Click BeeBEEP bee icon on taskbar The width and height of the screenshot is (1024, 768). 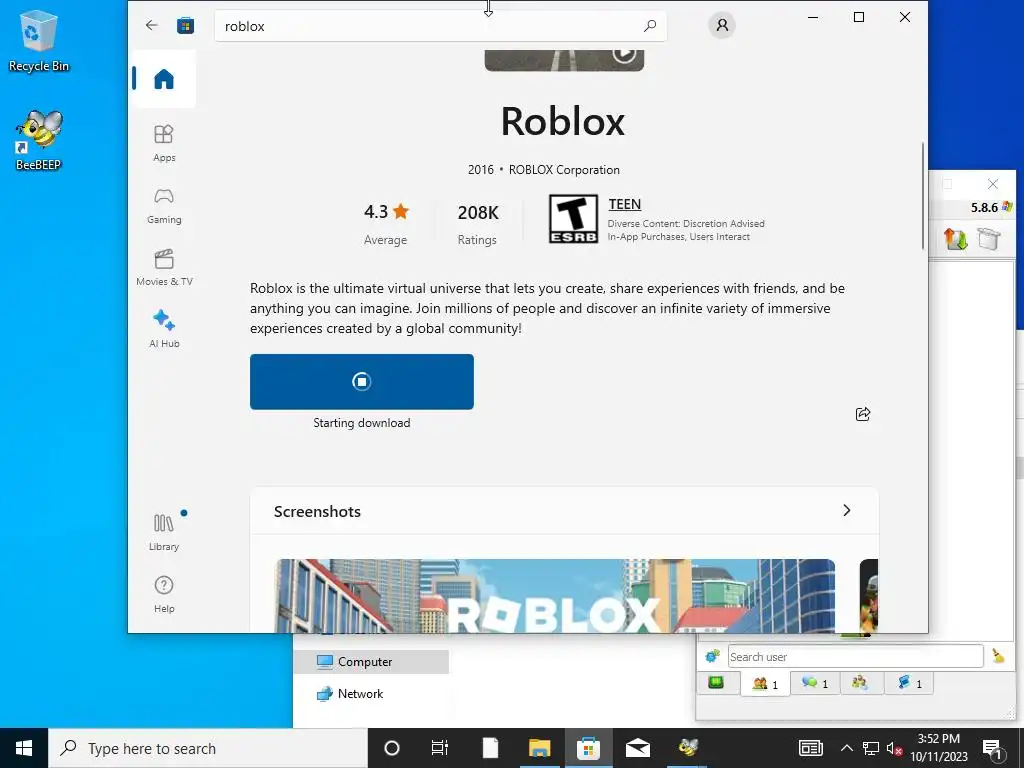click(x=688, y=748)
